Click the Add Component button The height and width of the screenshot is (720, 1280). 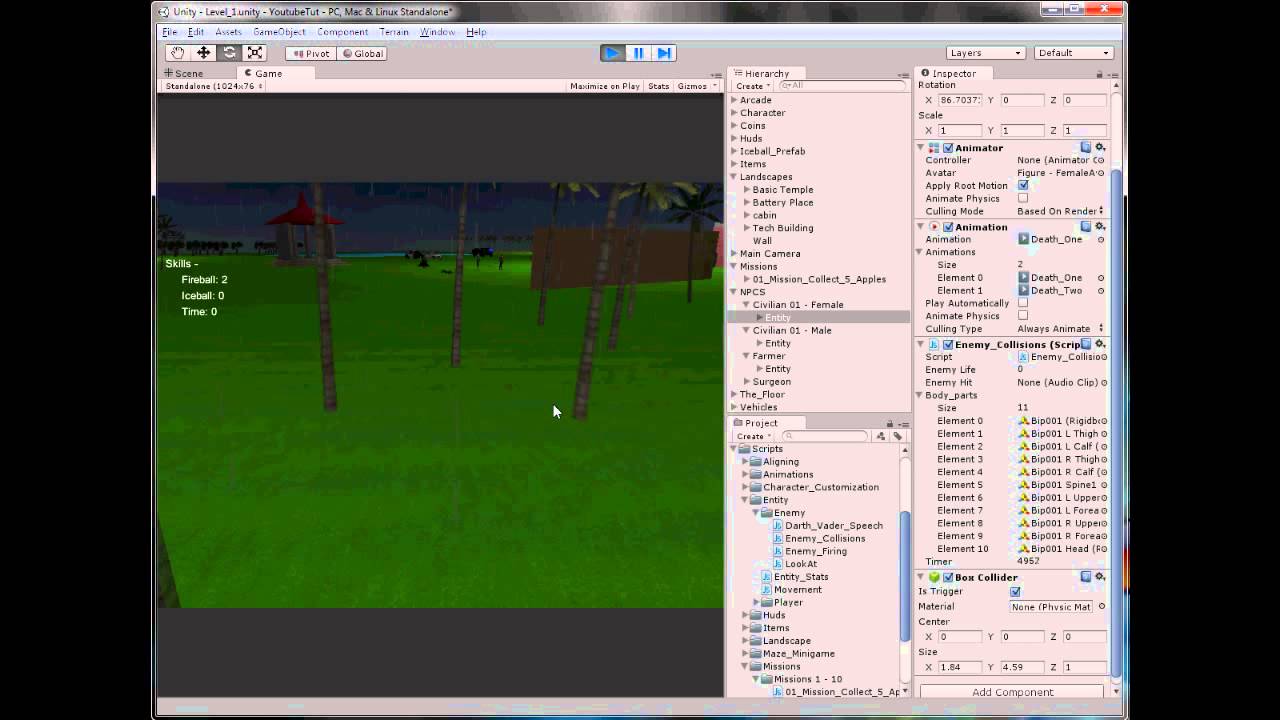point(1012,692)
